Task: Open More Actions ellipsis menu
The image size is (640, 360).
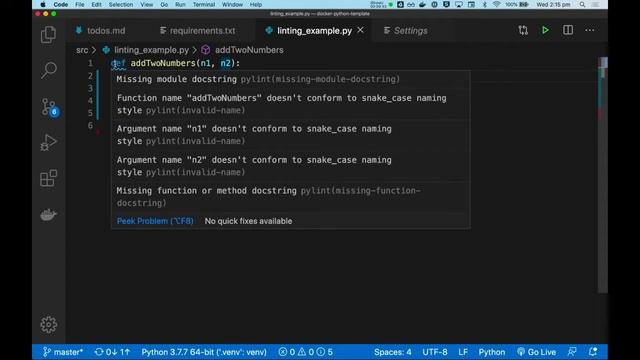Action: [x=589, y=30]
